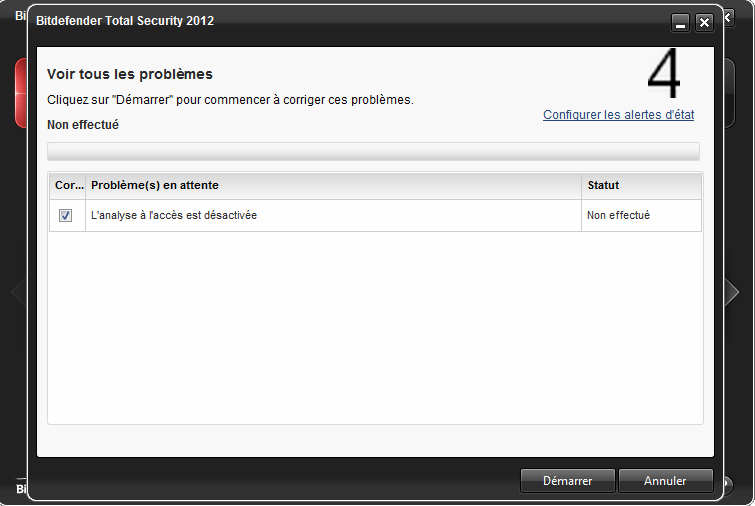Click the Non effectué status cell
The width and height of the screenshot is (755, 506).
618,215
